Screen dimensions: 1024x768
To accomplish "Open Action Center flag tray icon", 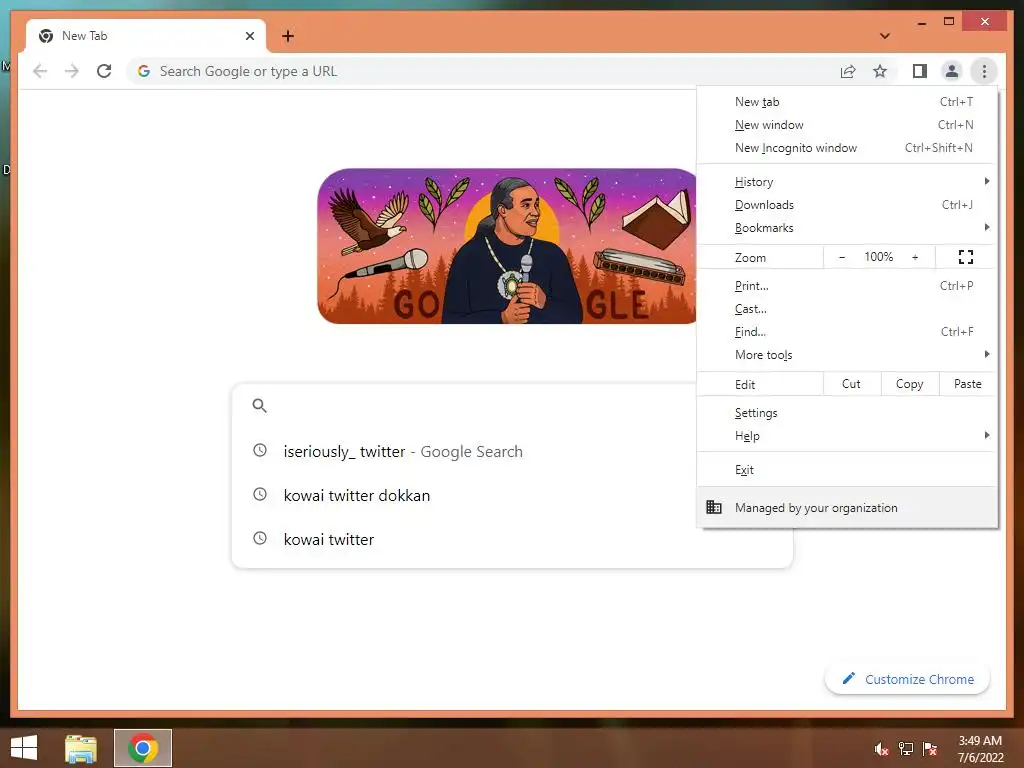I will [x=930, y=748].
